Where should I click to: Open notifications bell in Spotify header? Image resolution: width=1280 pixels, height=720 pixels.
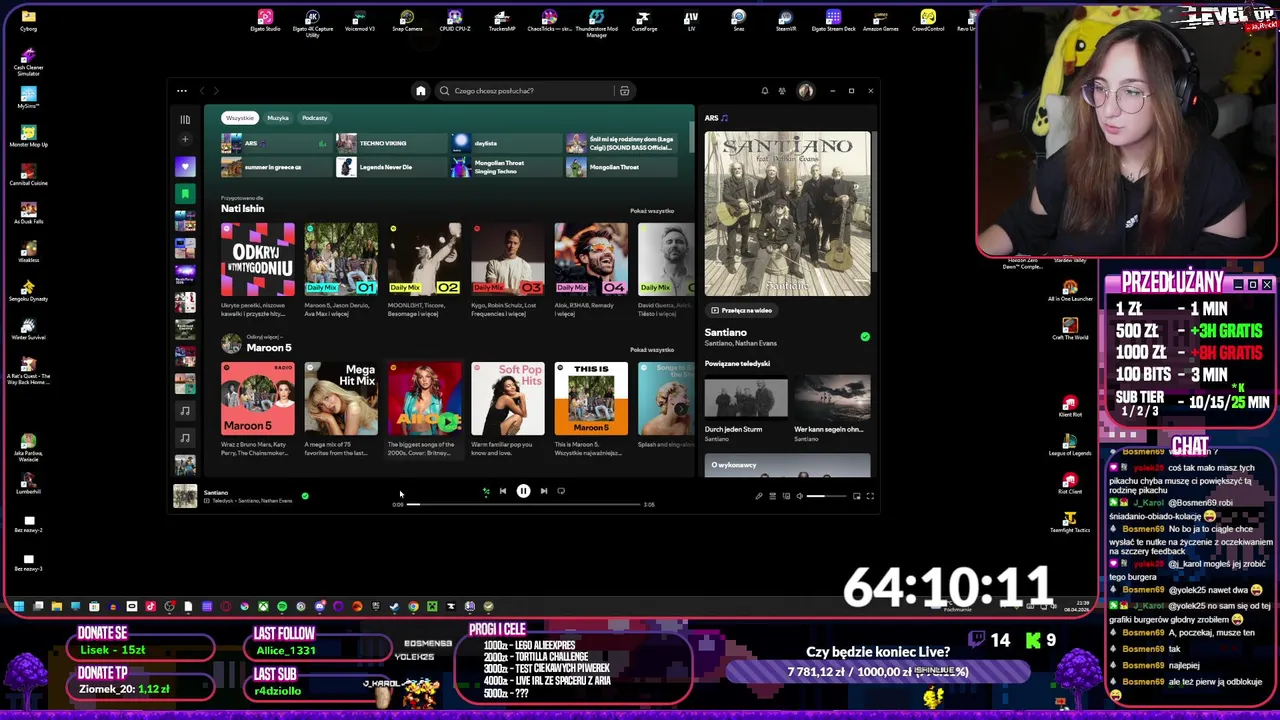click(765, 91)
